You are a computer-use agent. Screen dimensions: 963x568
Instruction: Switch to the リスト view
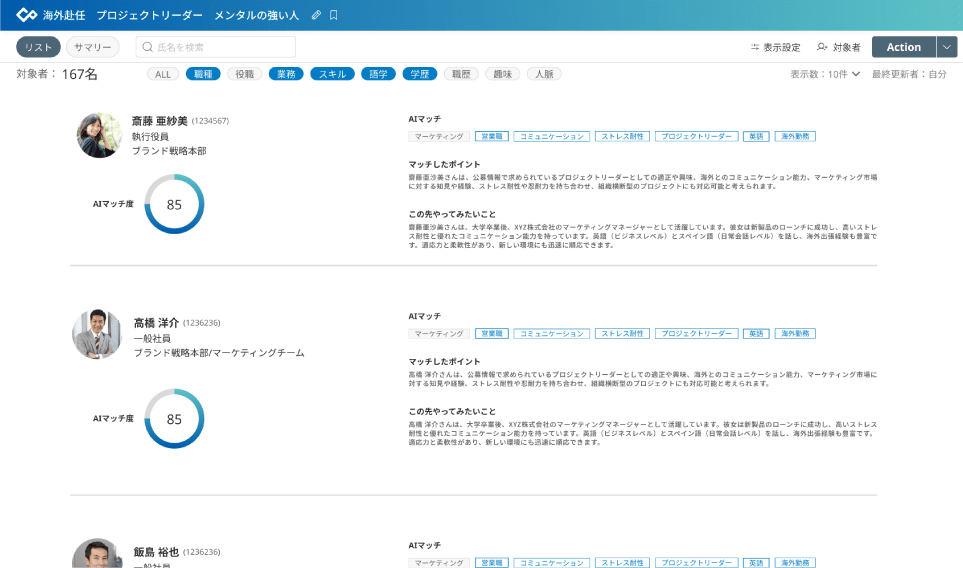click(38, 47)
